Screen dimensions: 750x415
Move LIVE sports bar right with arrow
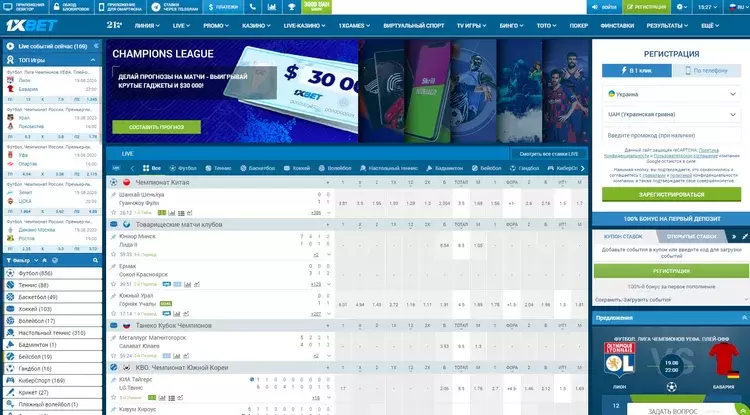(583, 168)
